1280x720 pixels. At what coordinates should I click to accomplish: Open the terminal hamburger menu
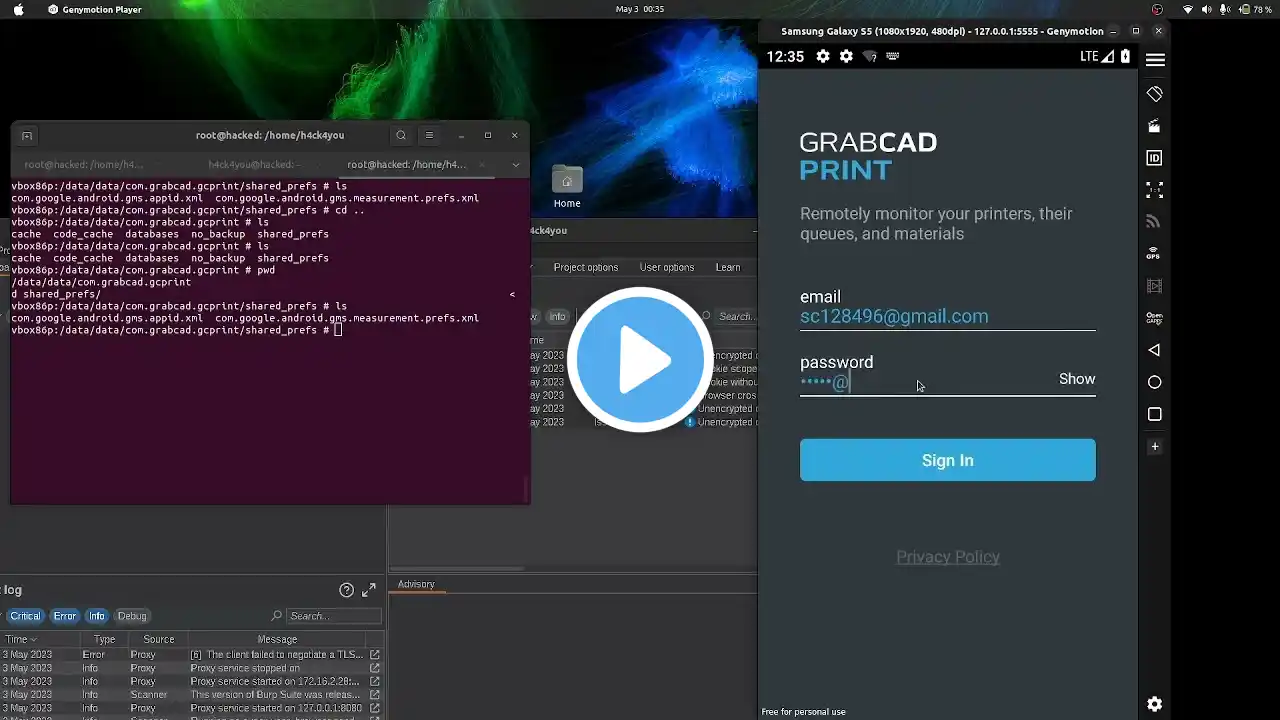[x=429, y=135]
